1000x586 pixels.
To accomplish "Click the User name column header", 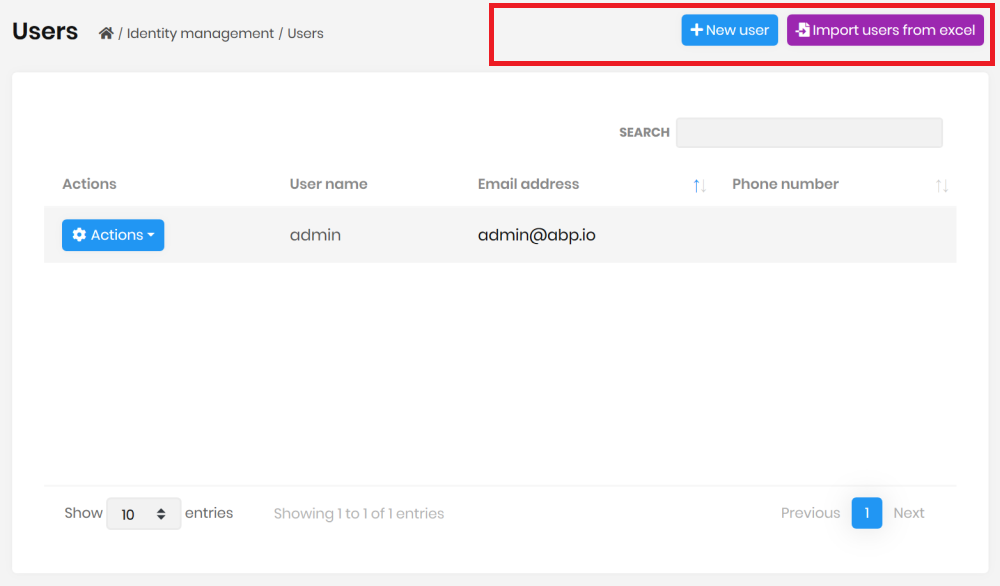I will tap(328, 184).
